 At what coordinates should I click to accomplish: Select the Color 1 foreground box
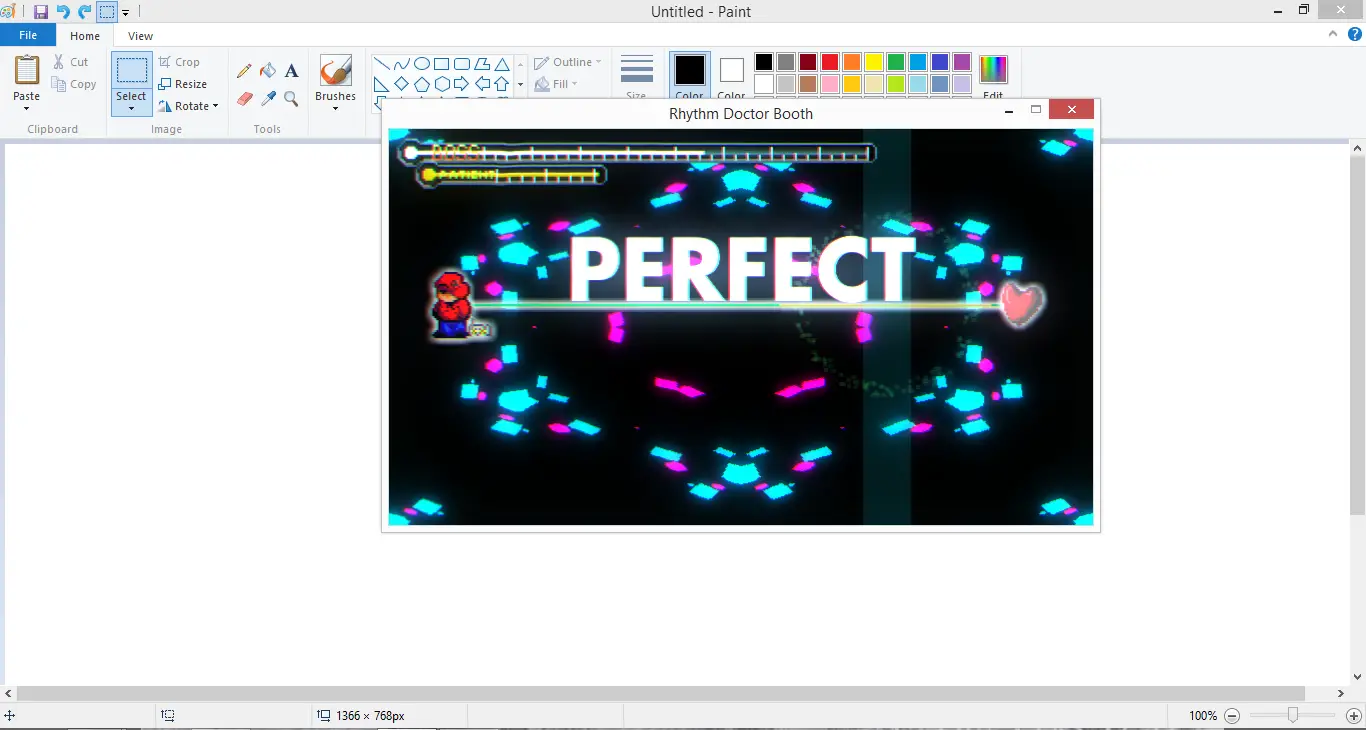(689, 76)
